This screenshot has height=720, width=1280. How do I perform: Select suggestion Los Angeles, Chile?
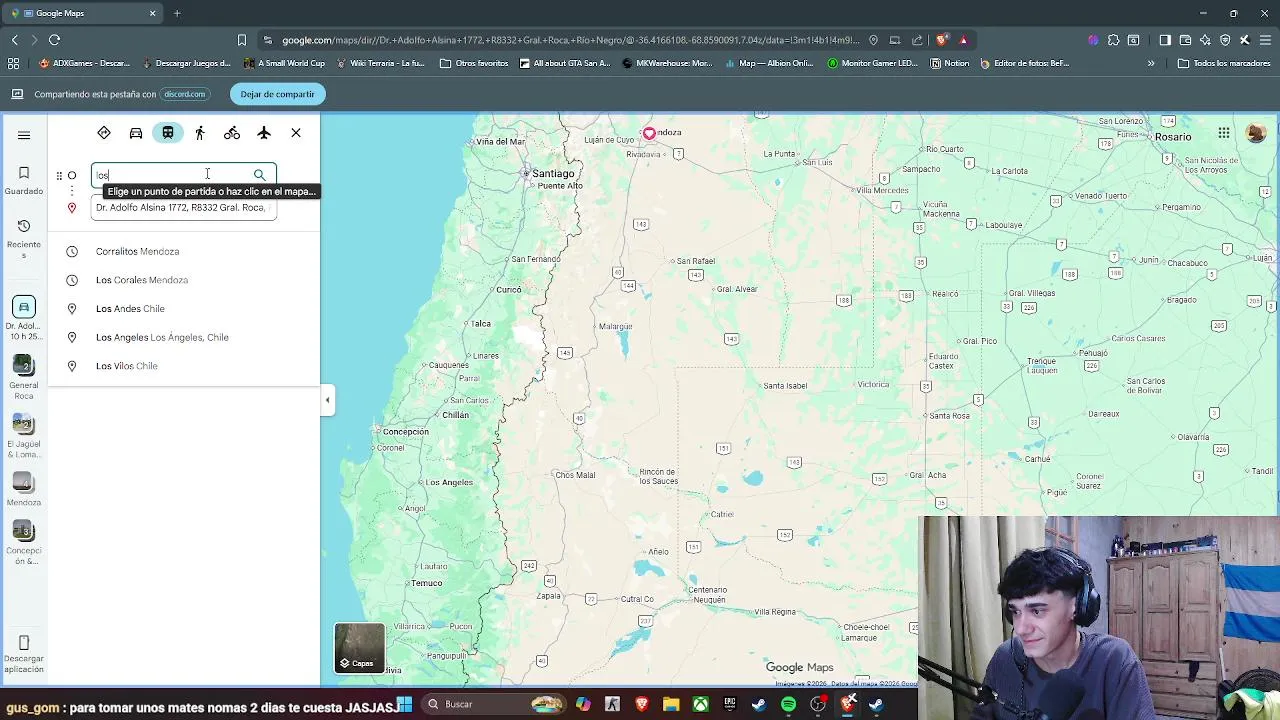click(x=184, y=338)
